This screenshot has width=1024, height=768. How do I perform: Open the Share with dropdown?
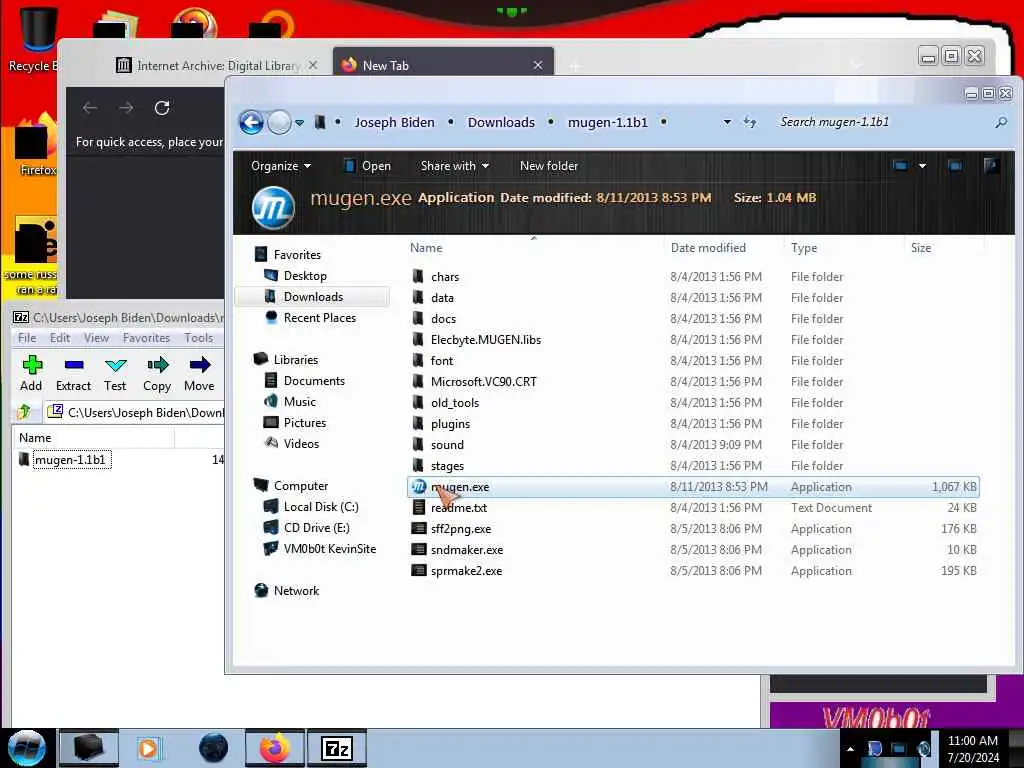pyautogui.click(x=455, y=166)
